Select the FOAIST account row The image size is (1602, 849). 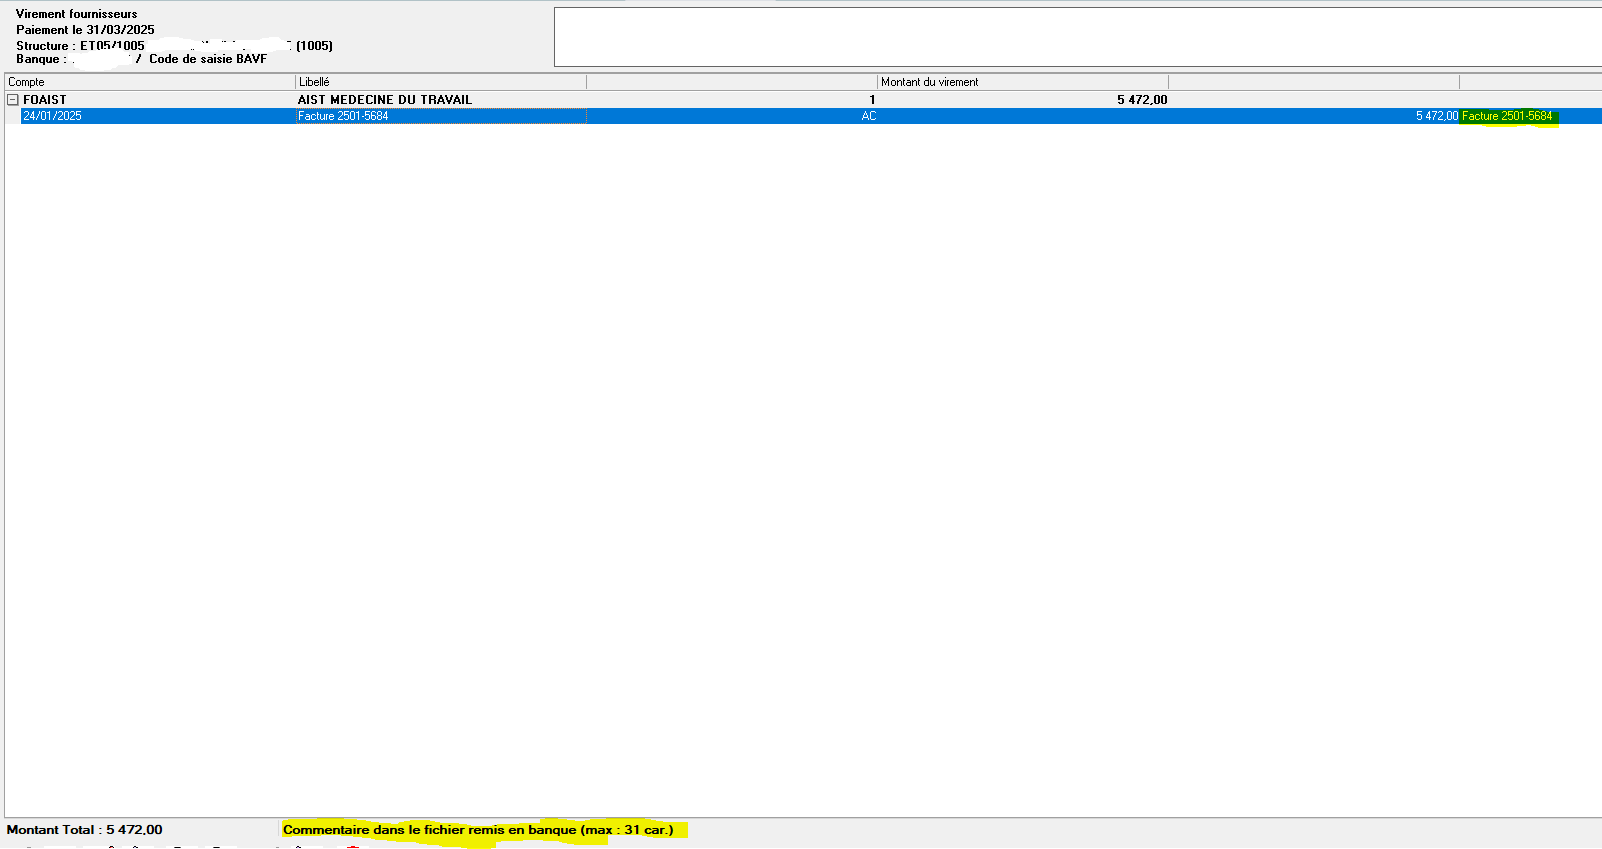(x=45, y=100)
